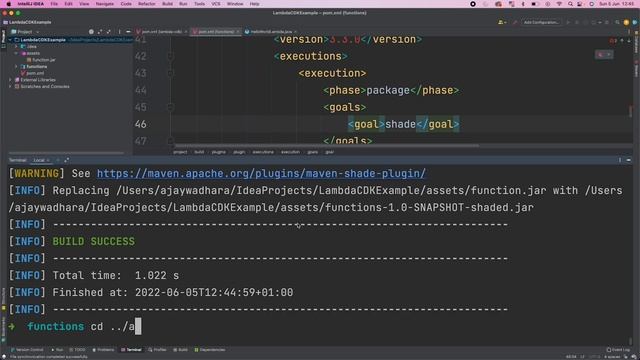The height and width of the screenshot is (360, 640).
Task: Open the Version Control tool window
Action: (27, 350)
